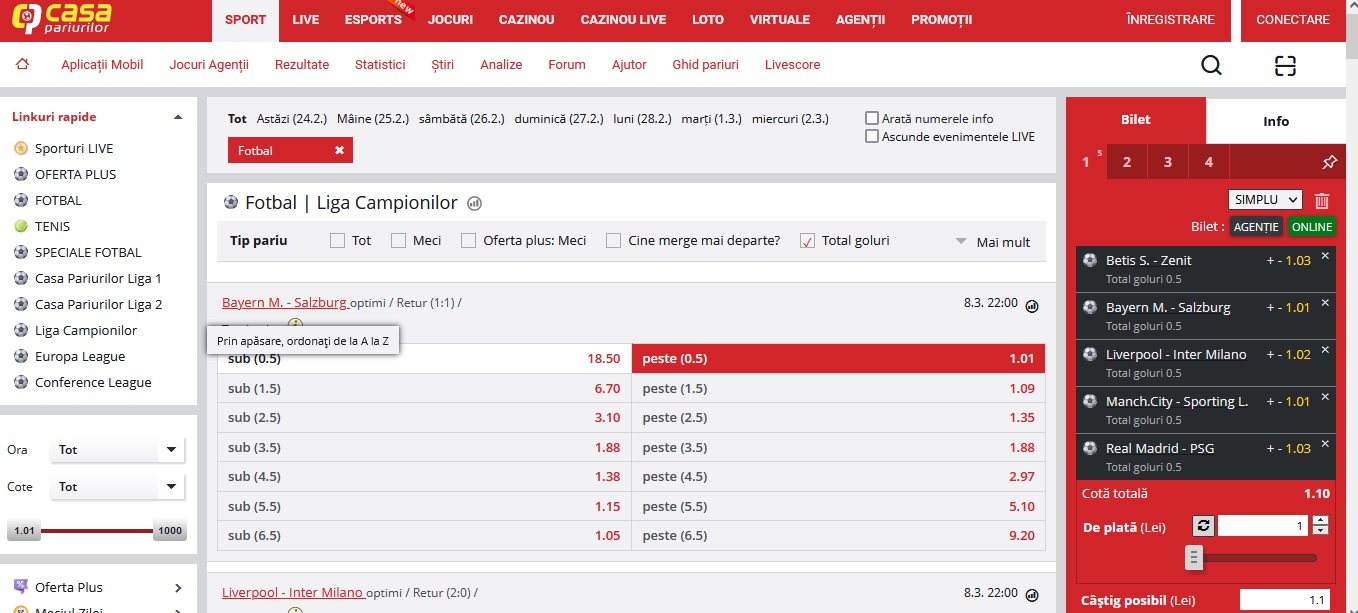Click the Conference League ball icon
The height and width of the screenshot is (613, 1358).
(x=21, y=382)
